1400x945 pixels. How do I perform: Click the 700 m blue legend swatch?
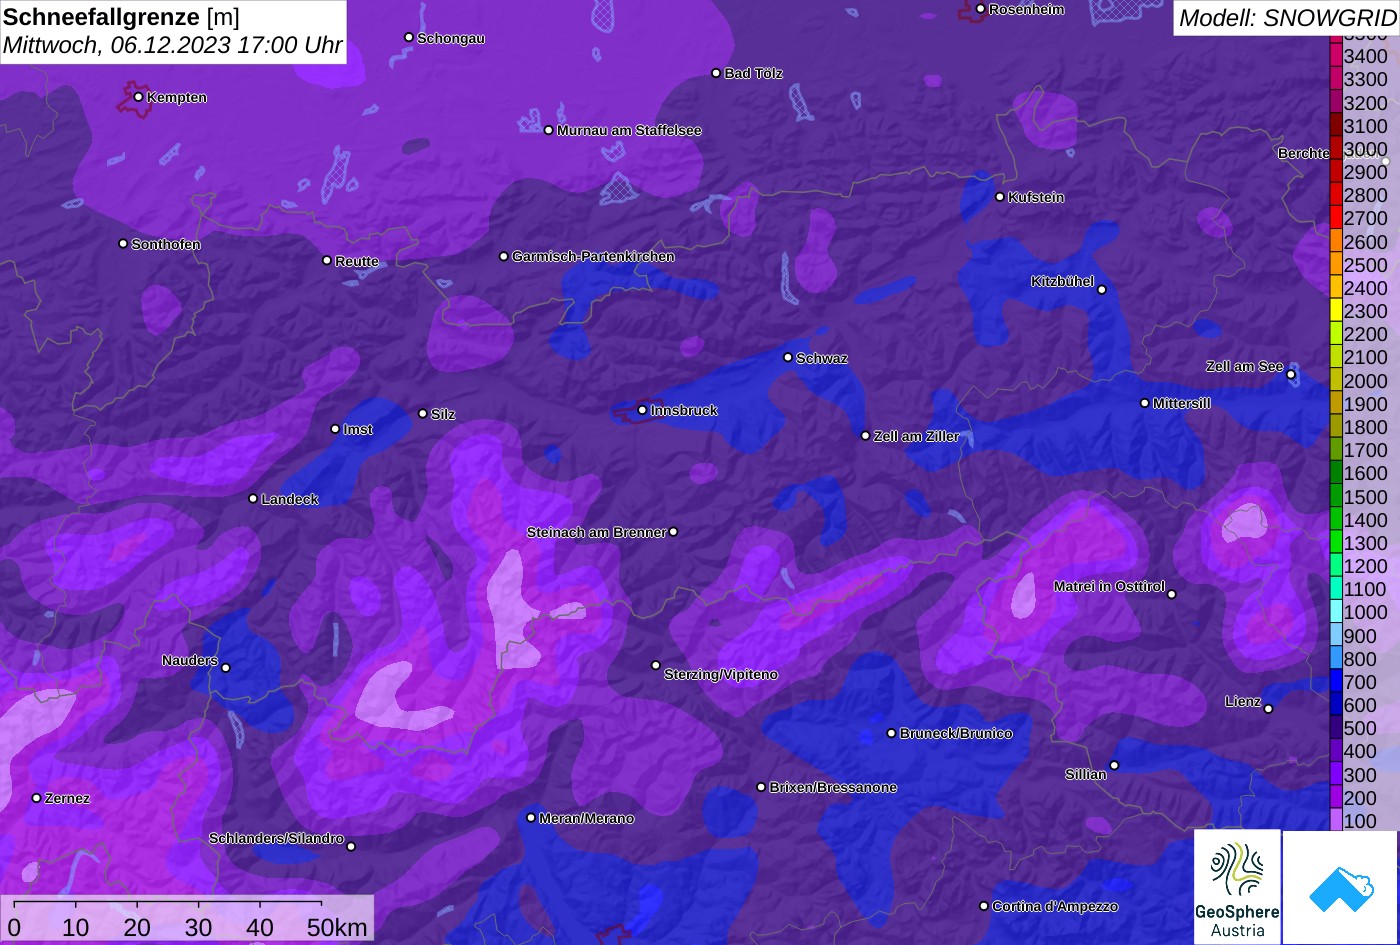tap(1336, 681)
